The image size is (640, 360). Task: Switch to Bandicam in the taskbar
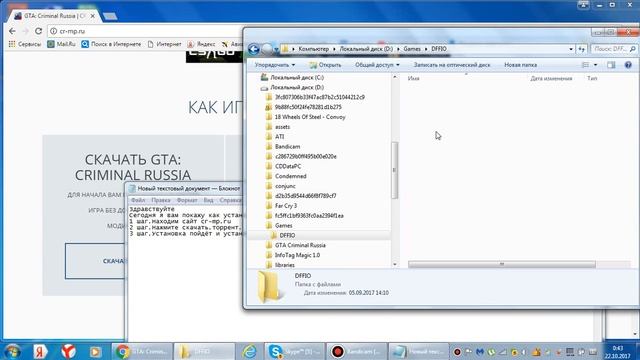coord(356,351)
